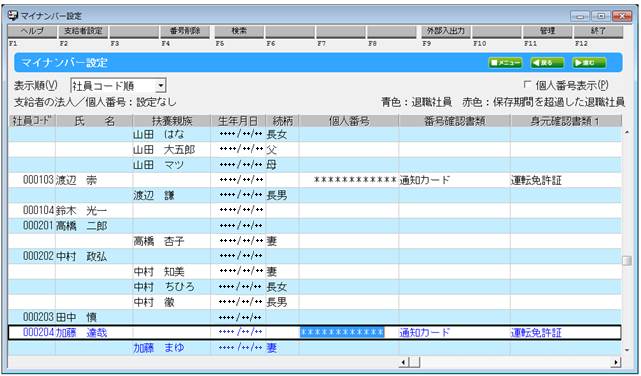Click the 終了 F12 button to exit
641x376 pixels.
(598, 31)
